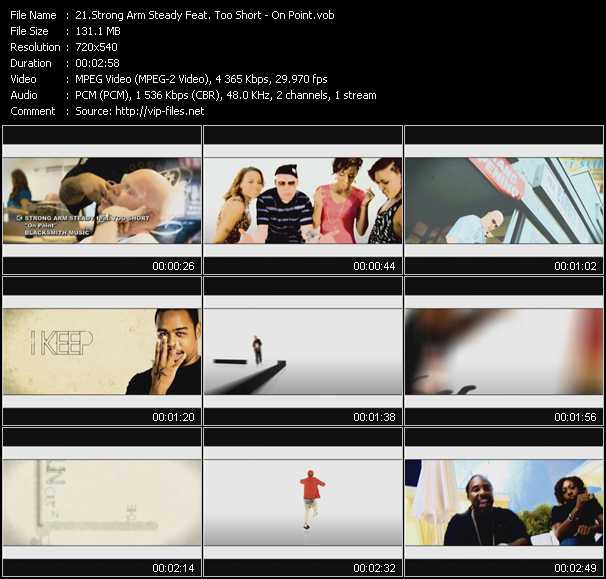The height and width of the screenshot is (579, 606).
Task: Click the 00:02:32 timestamp label
Action: tap(372, 568)
